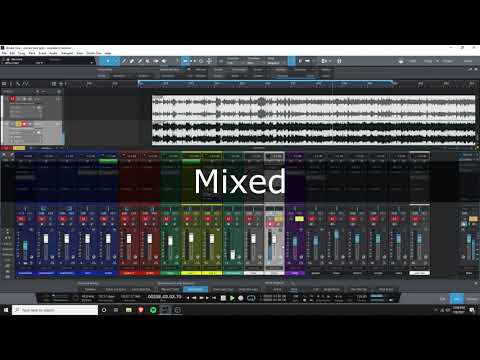Viewport: 480px width, 360px height.
Task: Click the Play button in the transport
Action: click(232, 298)
